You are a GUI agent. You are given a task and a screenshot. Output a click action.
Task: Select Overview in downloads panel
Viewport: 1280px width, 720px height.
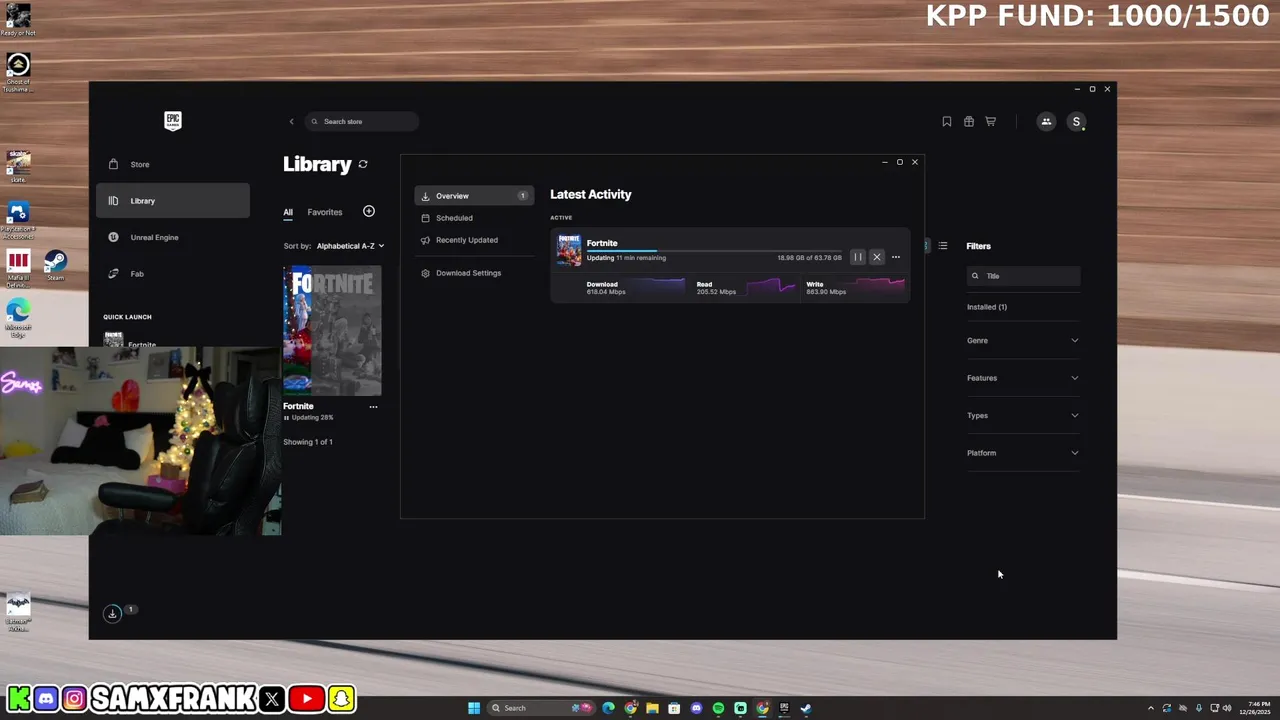474,196
